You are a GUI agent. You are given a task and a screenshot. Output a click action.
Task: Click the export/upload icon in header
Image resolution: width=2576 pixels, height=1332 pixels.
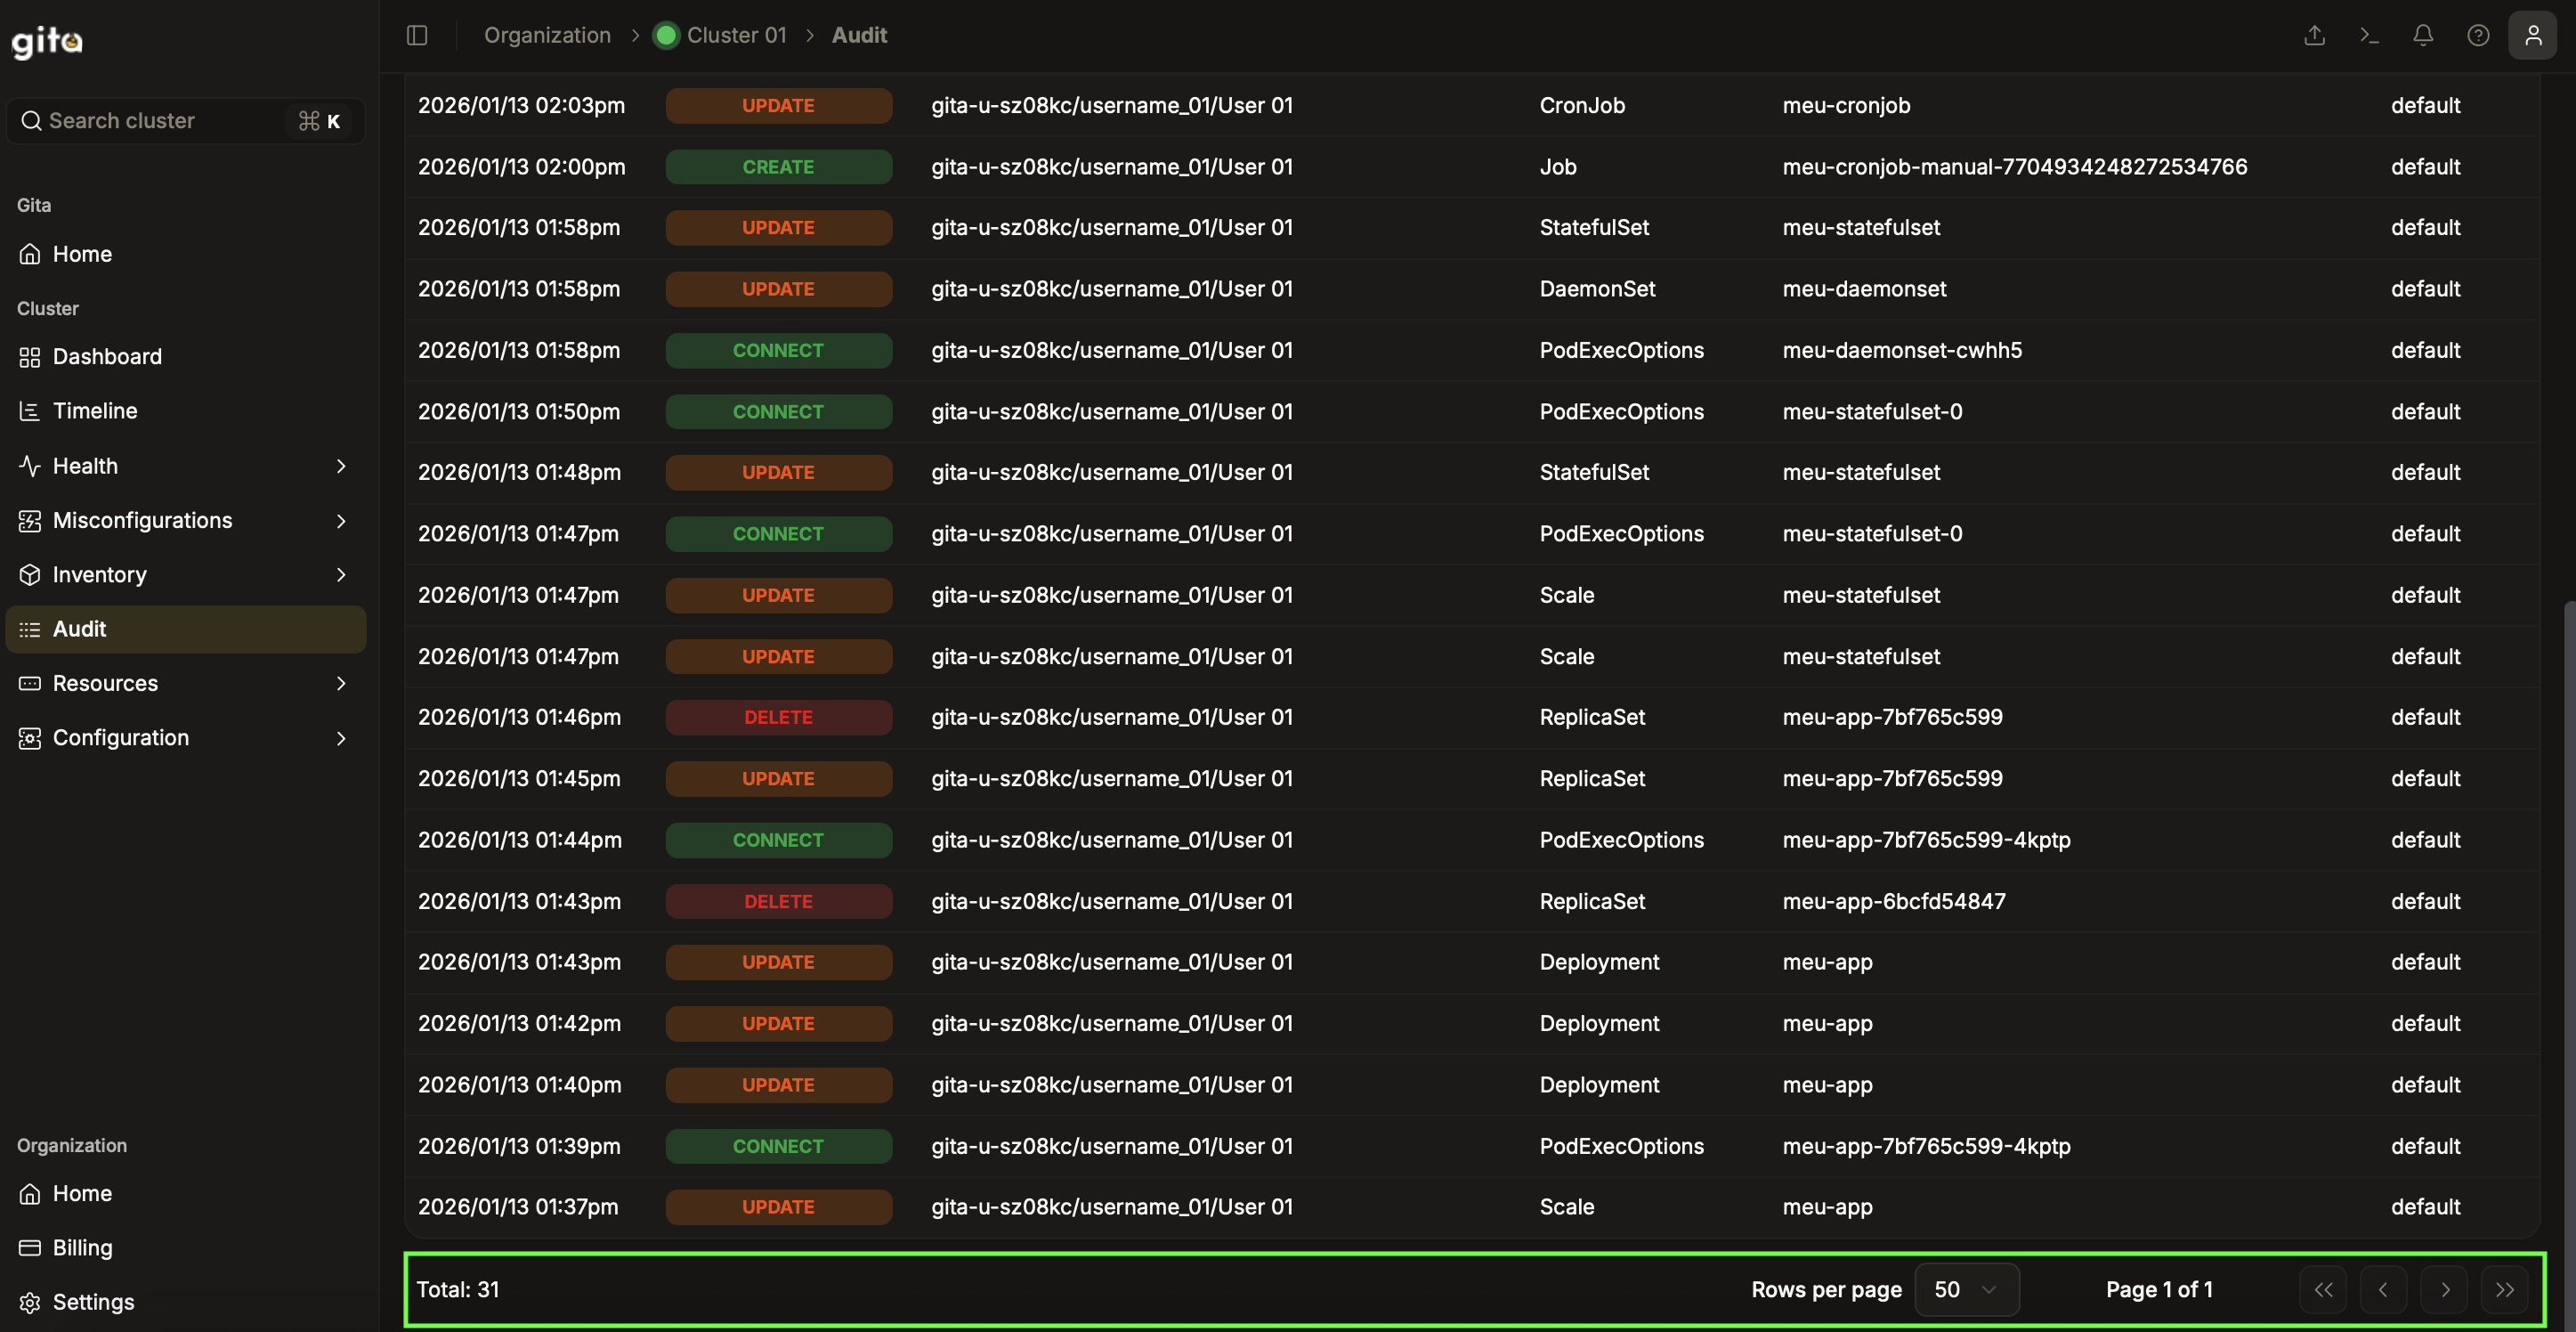(x=2314, y=35)
